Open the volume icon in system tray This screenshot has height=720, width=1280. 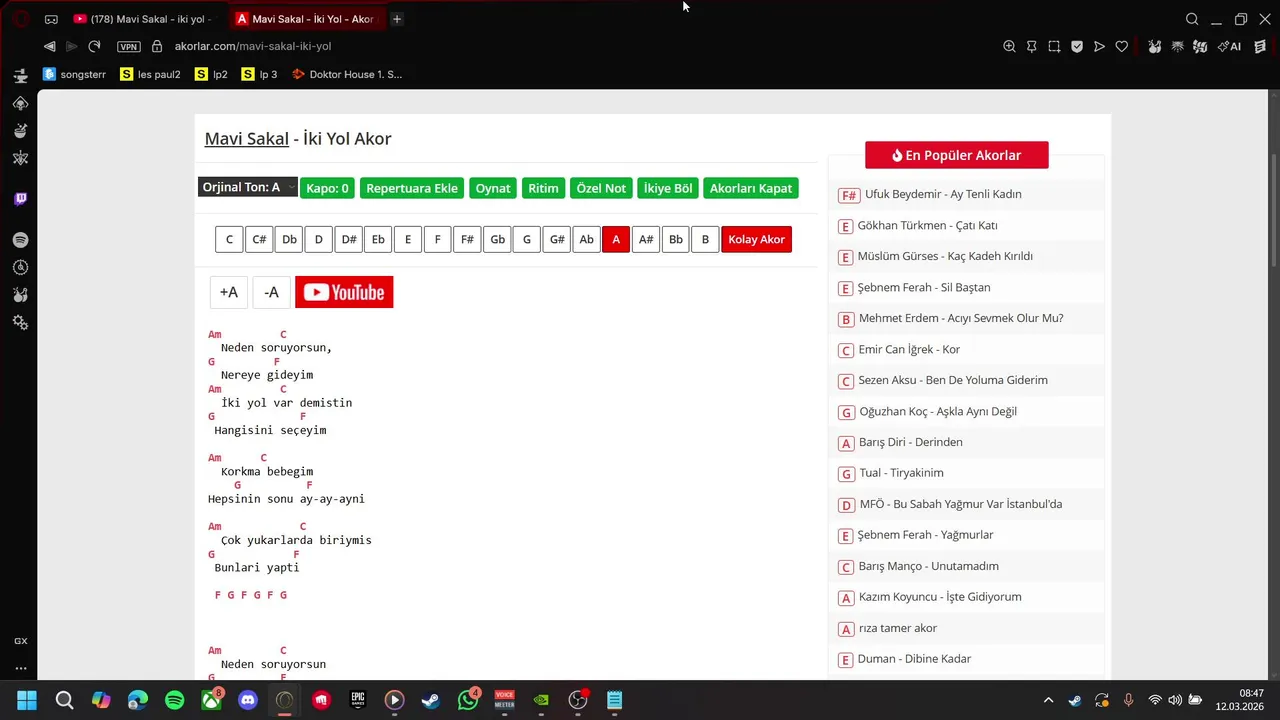click(x=1175, y=700)
